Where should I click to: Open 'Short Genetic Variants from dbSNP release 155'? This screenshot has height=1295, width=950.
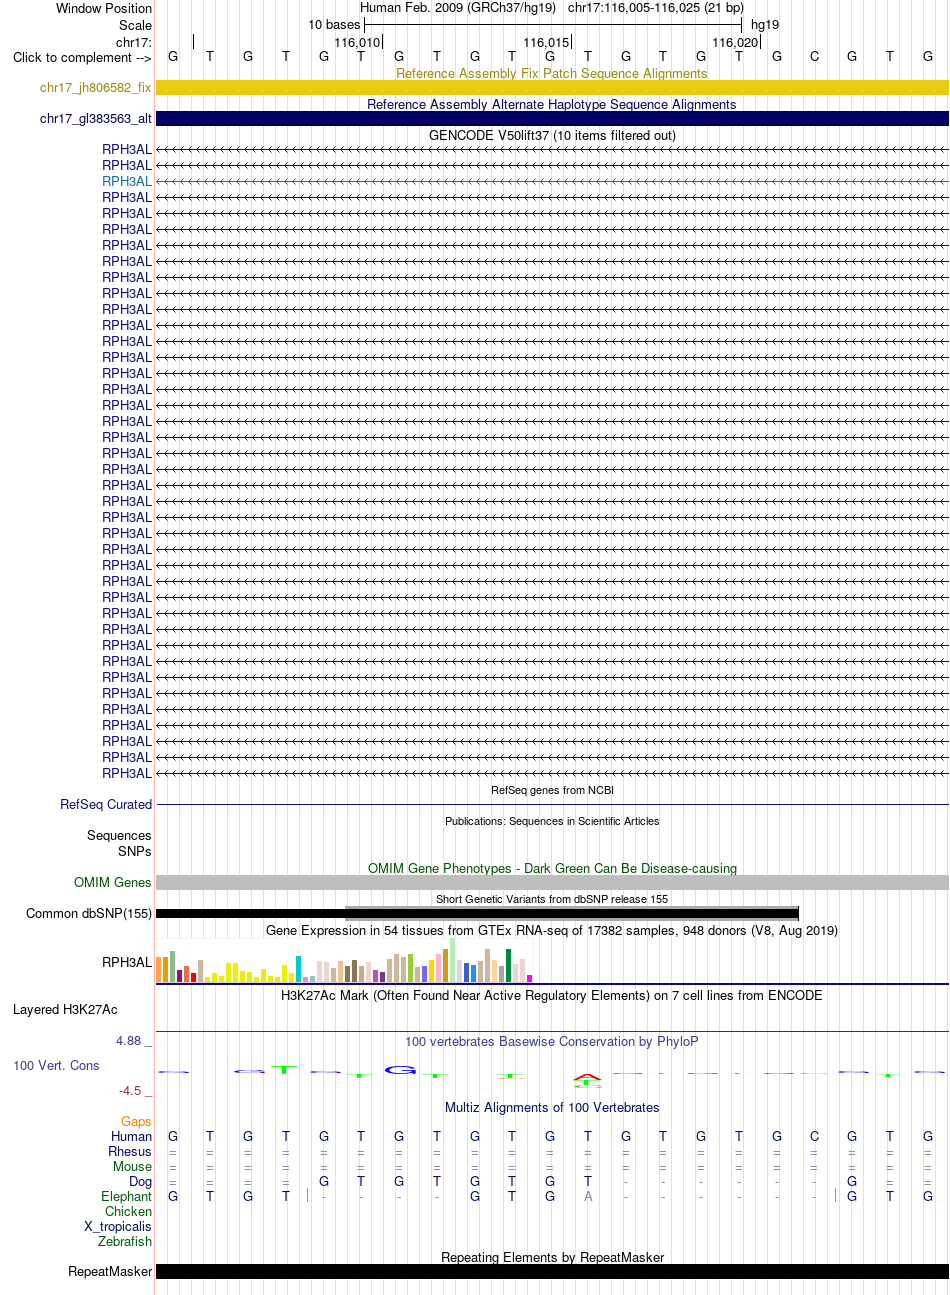(x=552, y=899)
